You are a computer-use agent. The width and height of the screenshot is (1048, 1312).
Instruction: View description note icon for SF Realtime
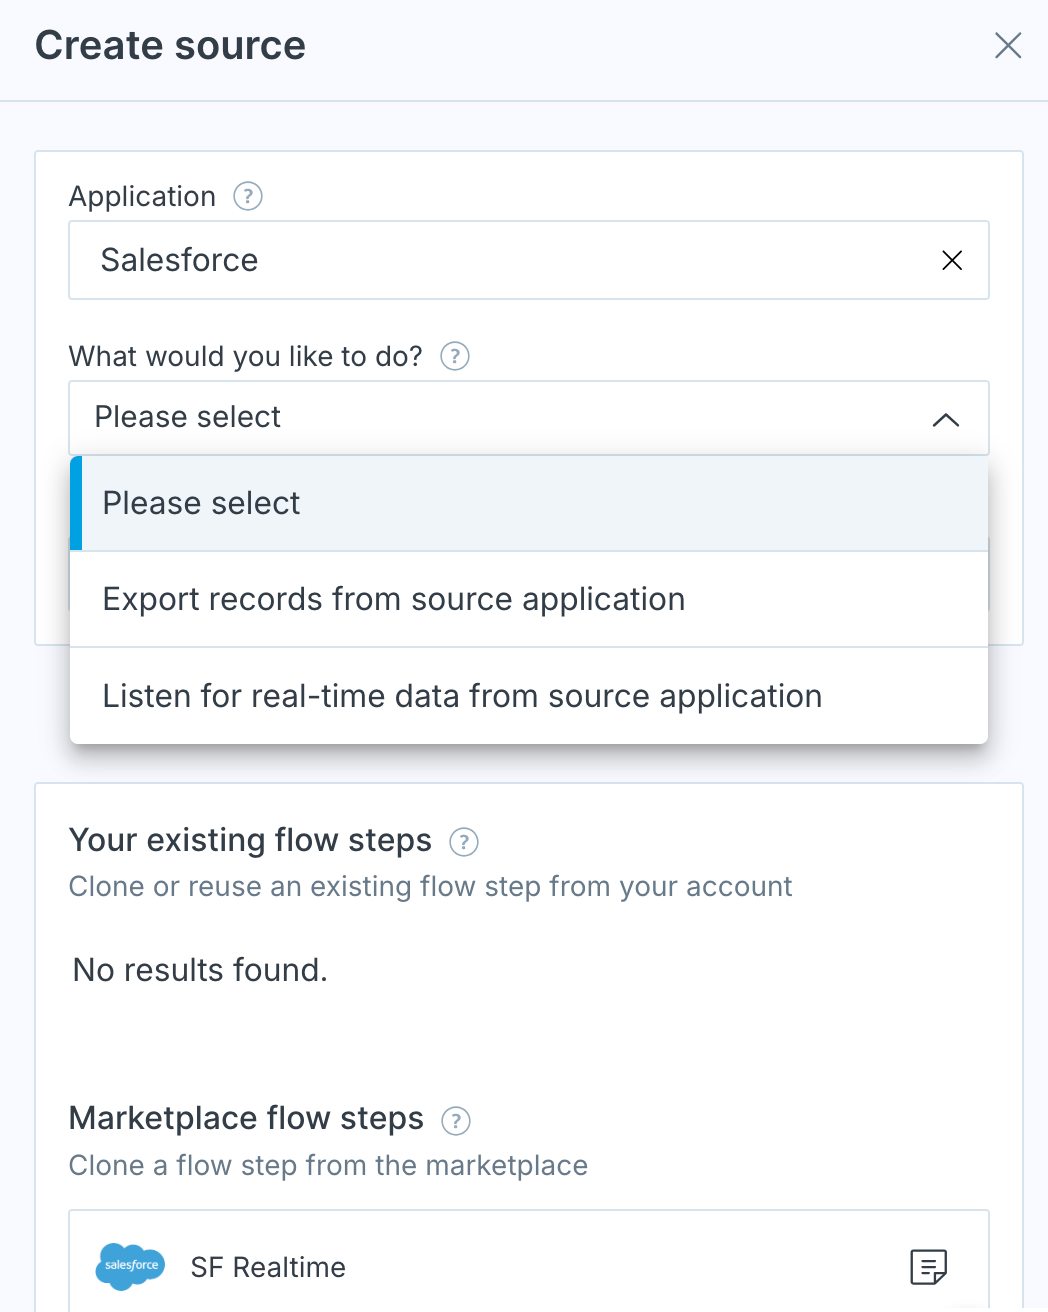(x=928, y=1267)
